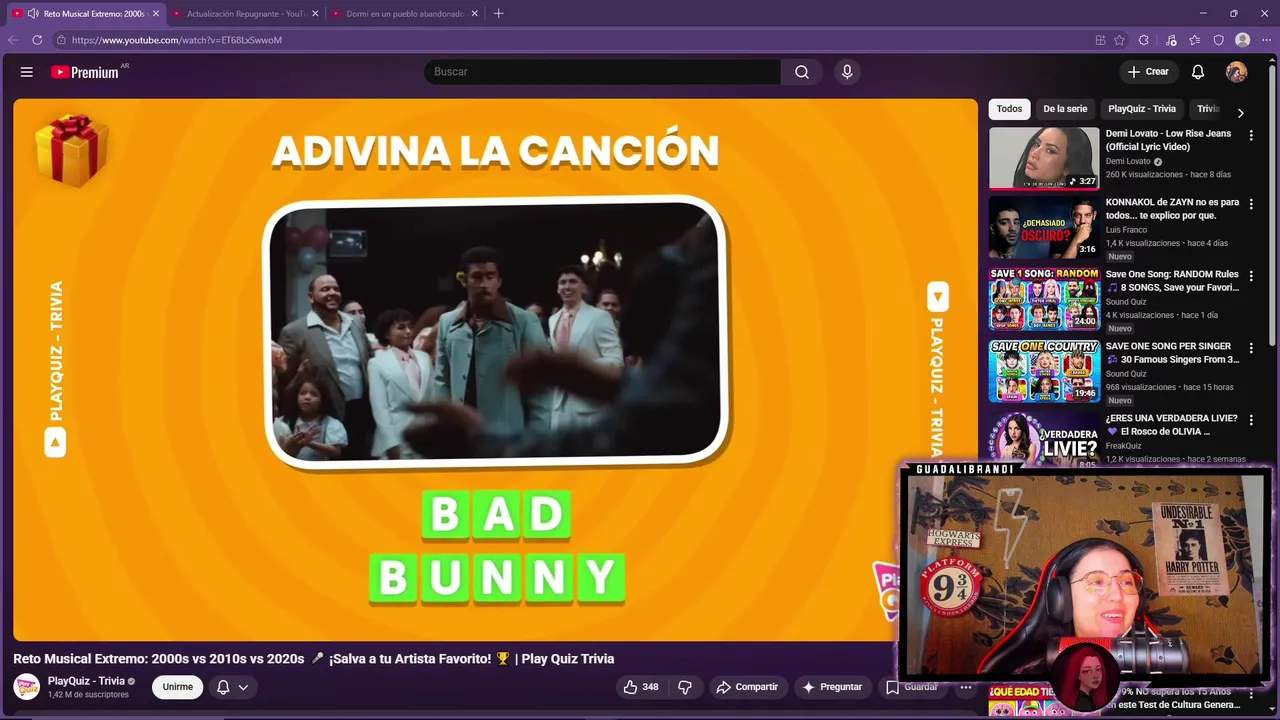The image size is (1280, 720).
Task: Open browser shield security icon
Action: point(1219,40)
